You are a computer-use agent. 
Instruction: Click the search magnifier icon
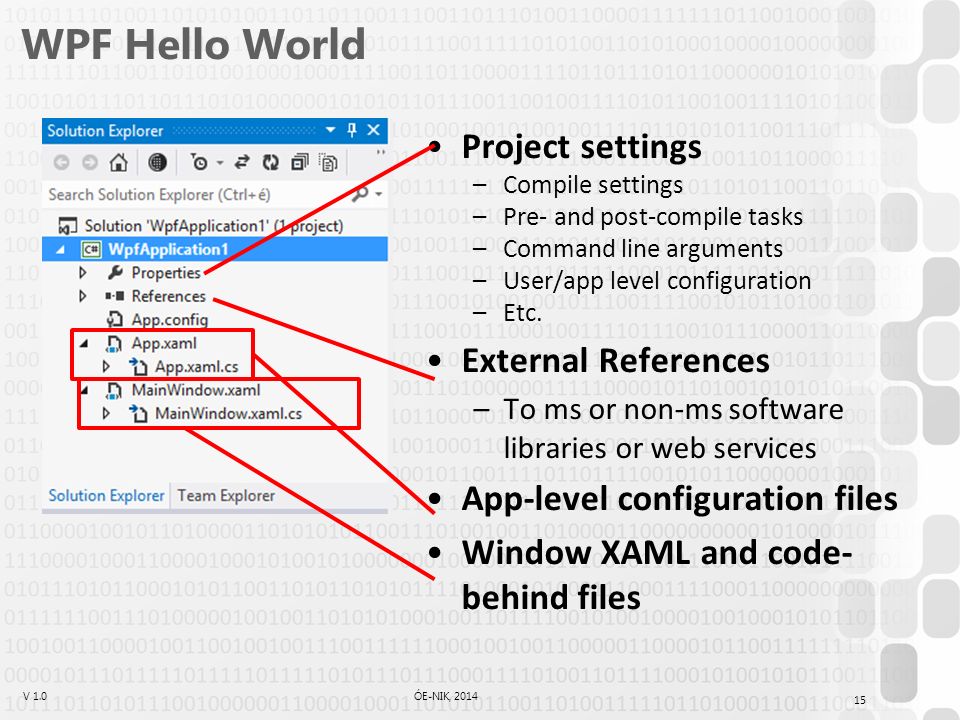360,194
